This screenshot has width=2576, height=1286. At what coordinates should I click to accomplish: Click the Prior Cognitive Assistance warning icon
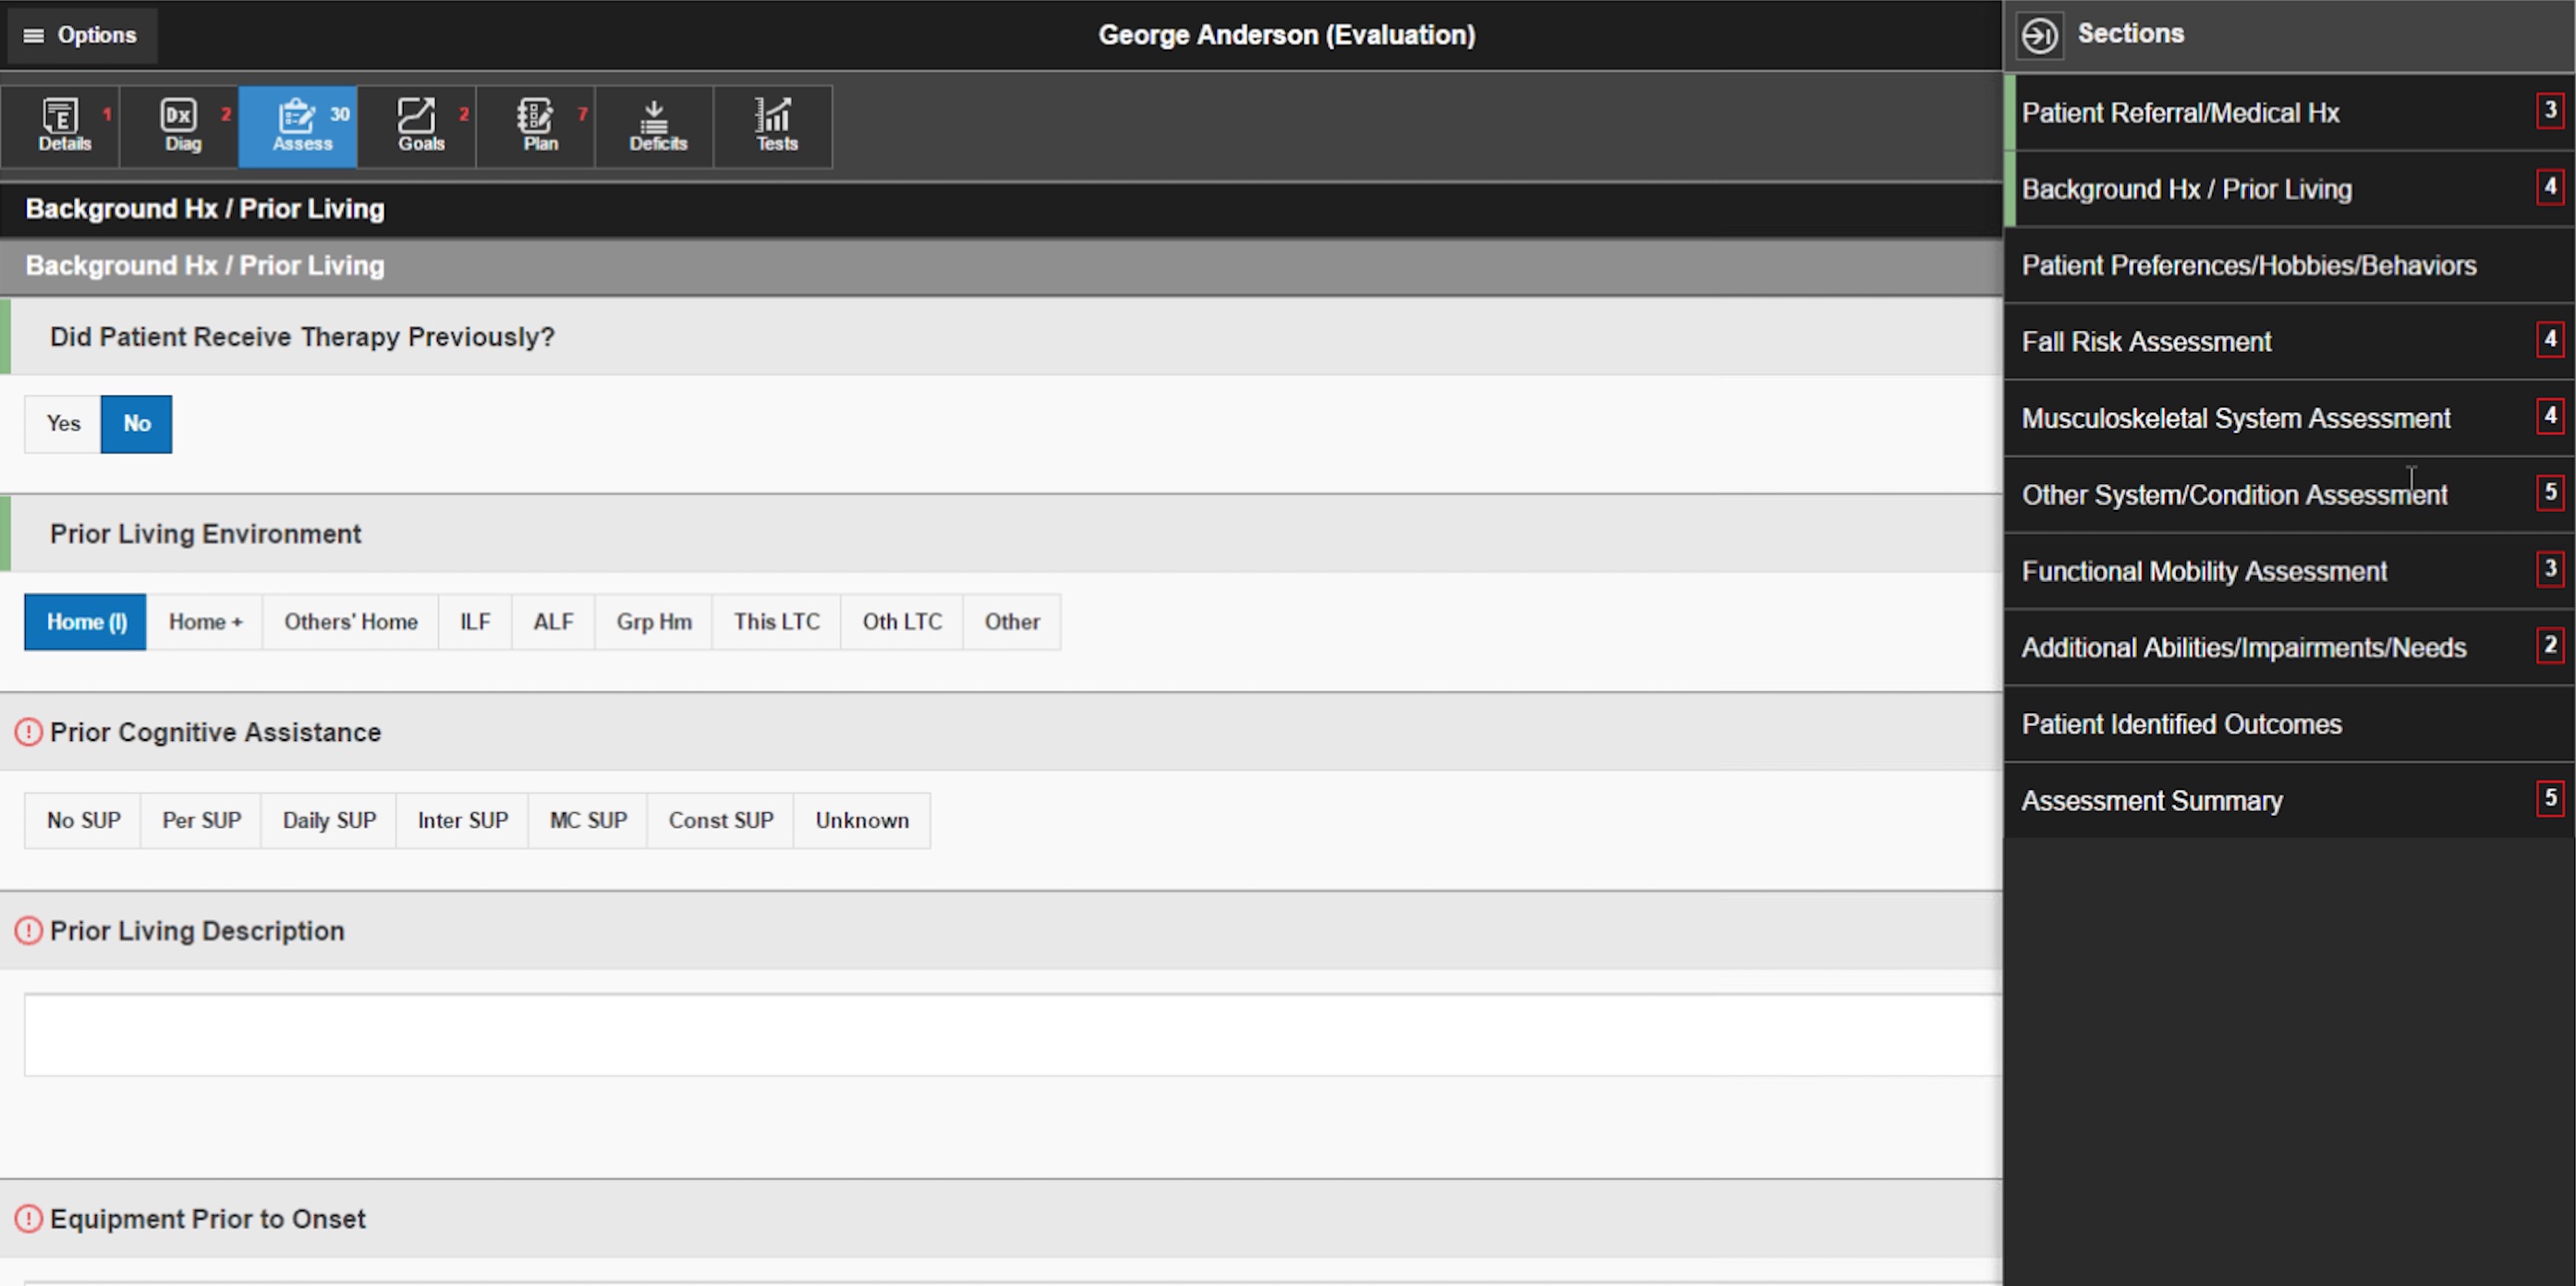coord(28,733)
